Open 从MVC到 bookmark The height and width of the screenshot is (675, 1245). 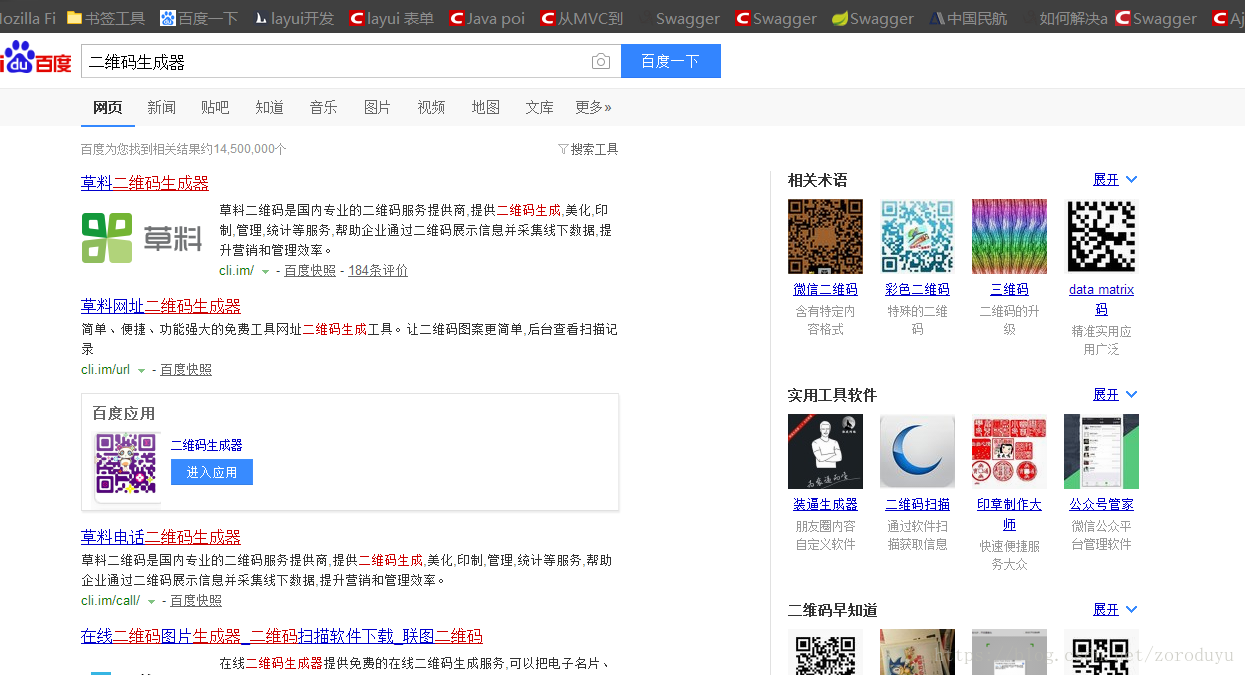click(x=581, y=18)
